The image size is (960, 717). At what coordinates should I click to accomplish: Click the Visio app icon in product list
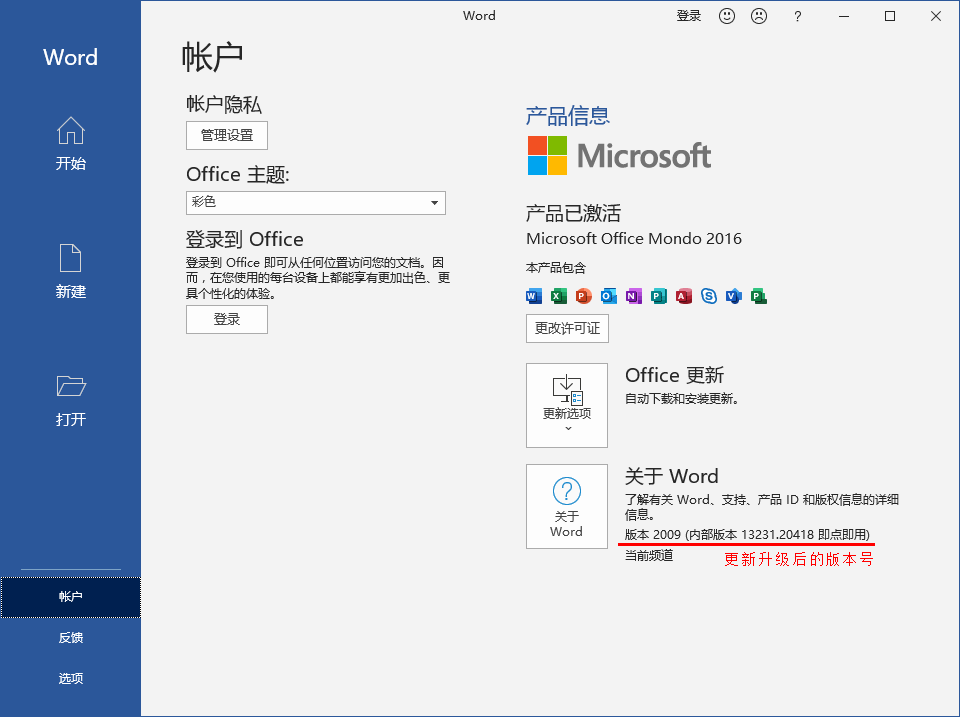click(733, 296)
